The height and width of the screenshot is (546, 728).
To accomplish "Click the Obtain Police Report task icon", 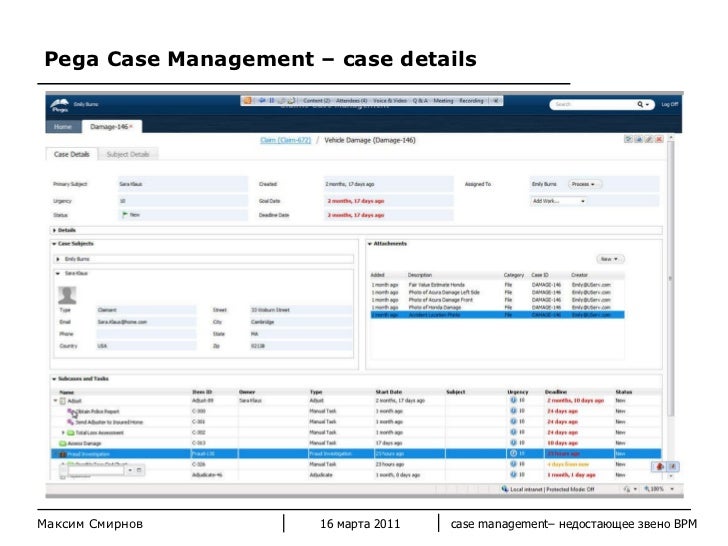I will point(71,411).
